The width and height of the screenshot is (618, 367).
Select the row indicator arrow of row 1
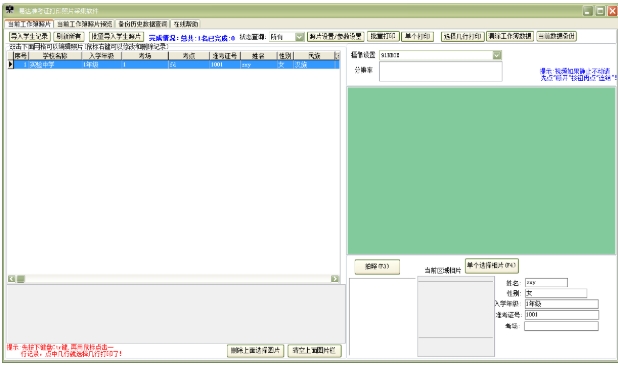tap(11, 64)
